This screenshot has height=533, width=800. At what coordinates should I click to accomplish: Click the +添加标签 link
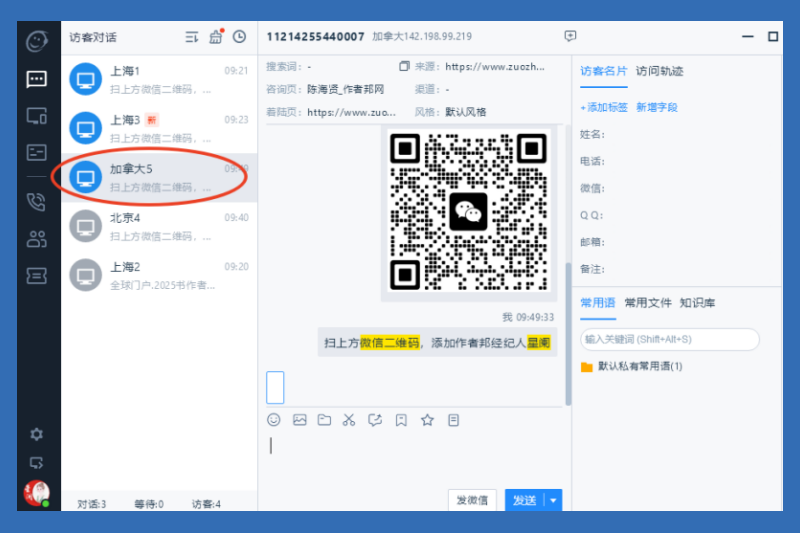604,107
